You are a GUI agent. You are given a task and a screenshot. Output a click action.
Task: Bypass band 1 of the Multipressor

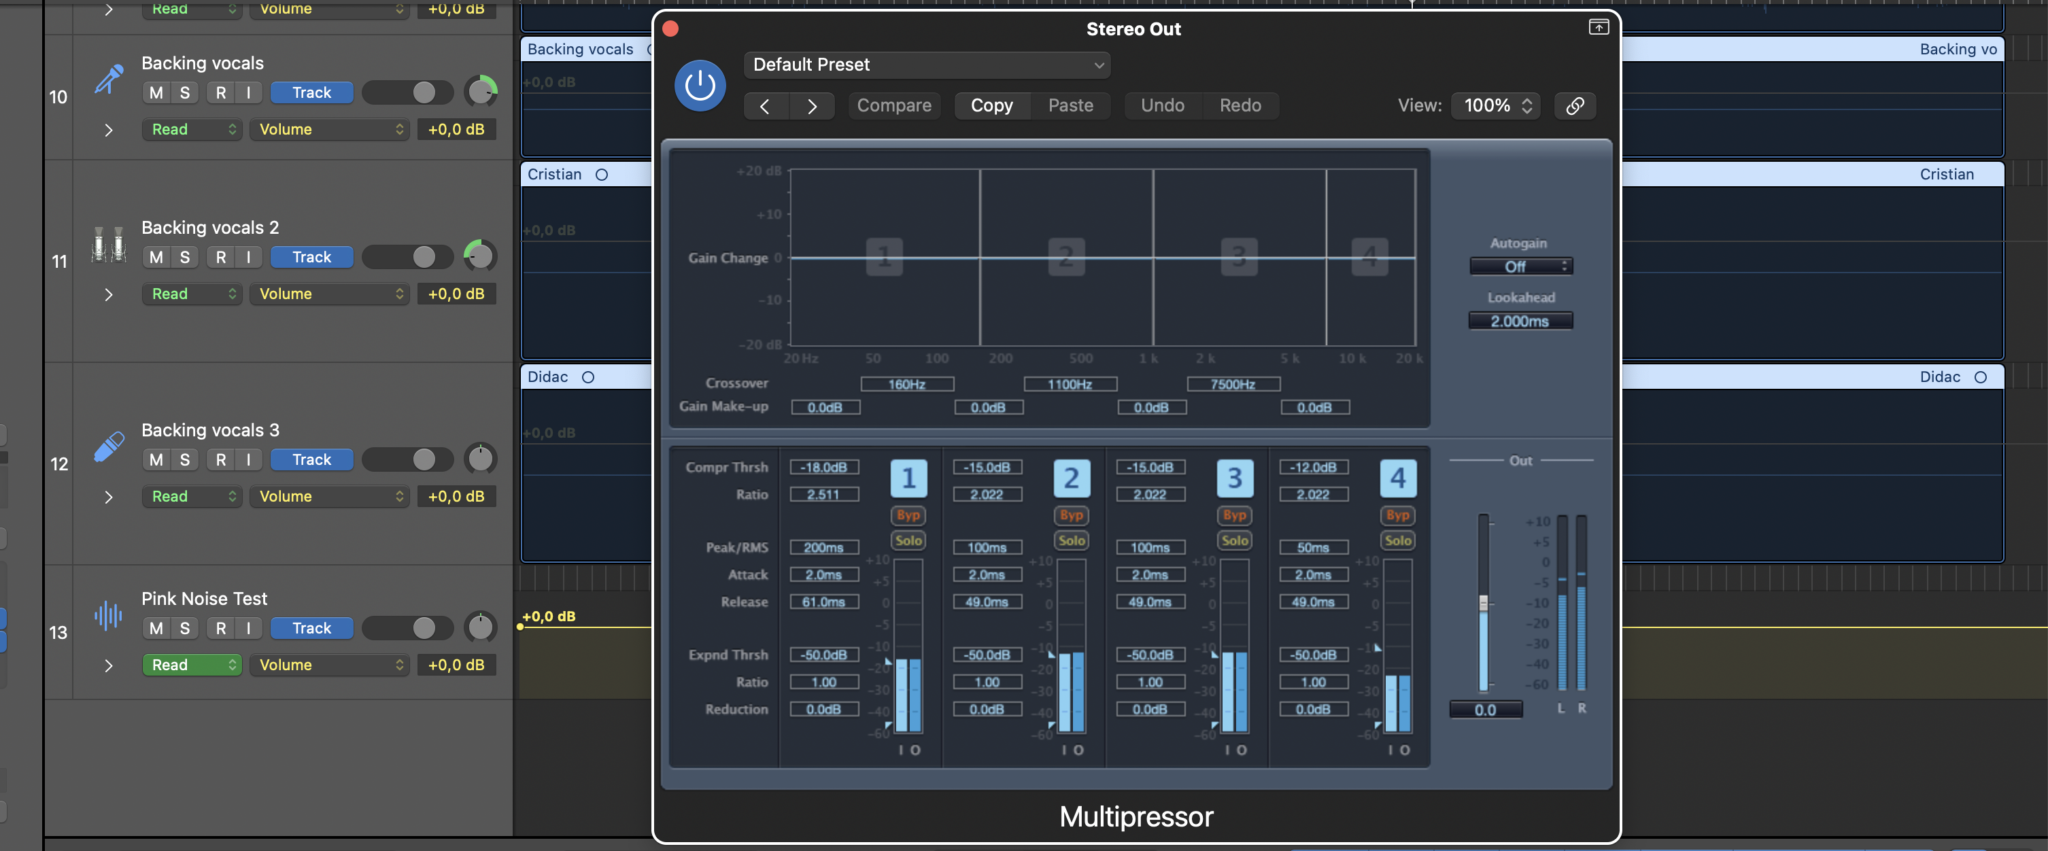pyautogui.click(x=908, y=515)
